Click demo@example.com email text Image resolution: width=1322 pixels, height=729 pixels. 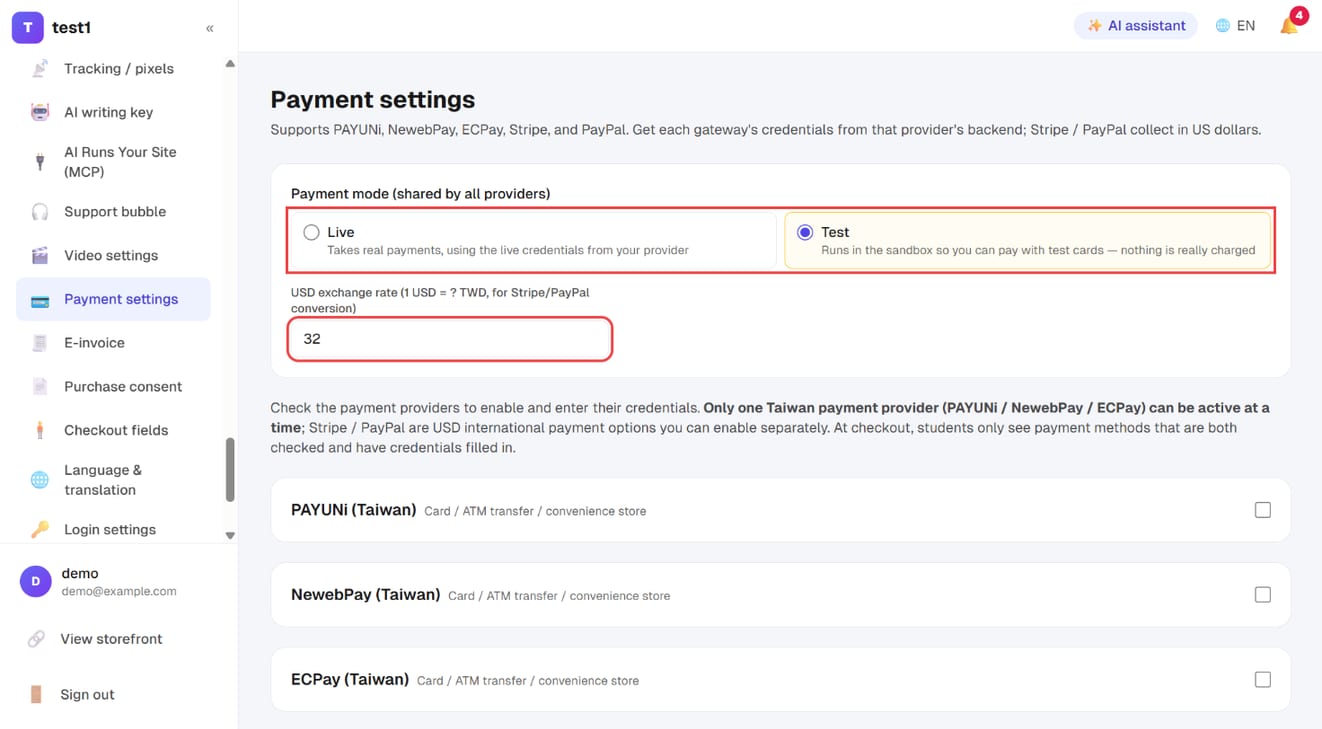119,591
